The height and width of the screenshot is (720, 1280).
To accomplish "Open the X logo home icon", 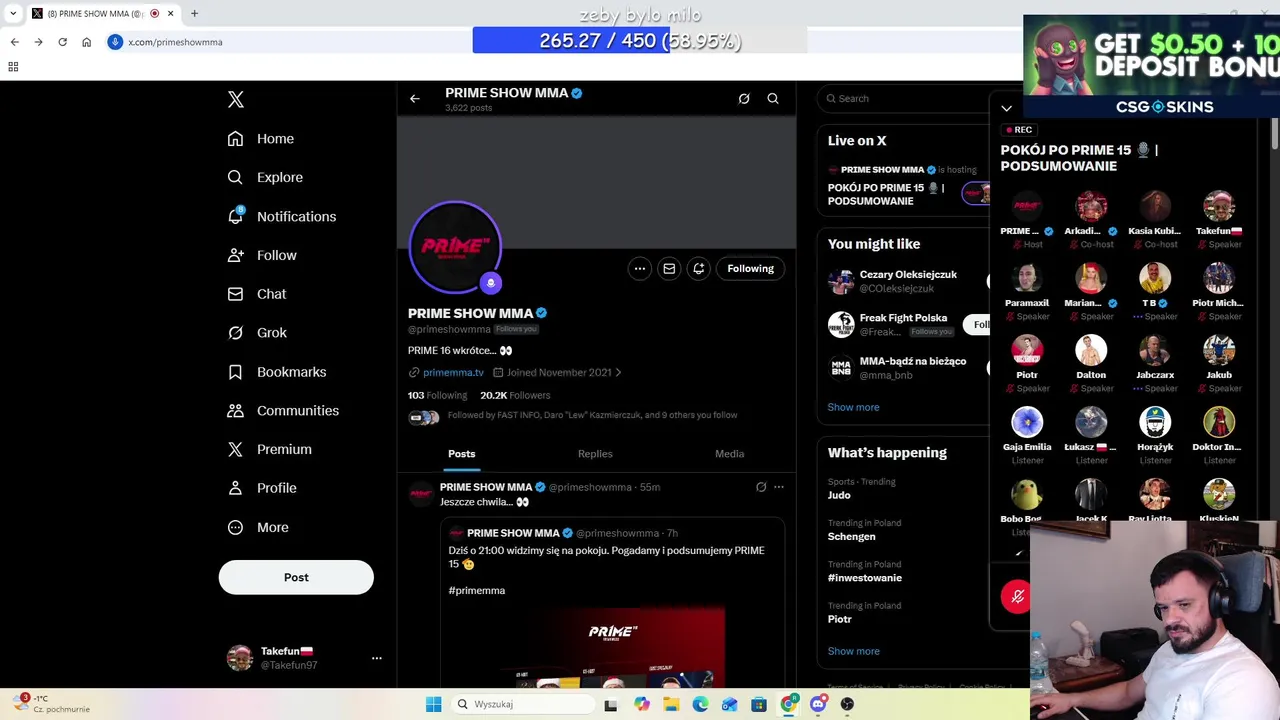I will [236, 99].
